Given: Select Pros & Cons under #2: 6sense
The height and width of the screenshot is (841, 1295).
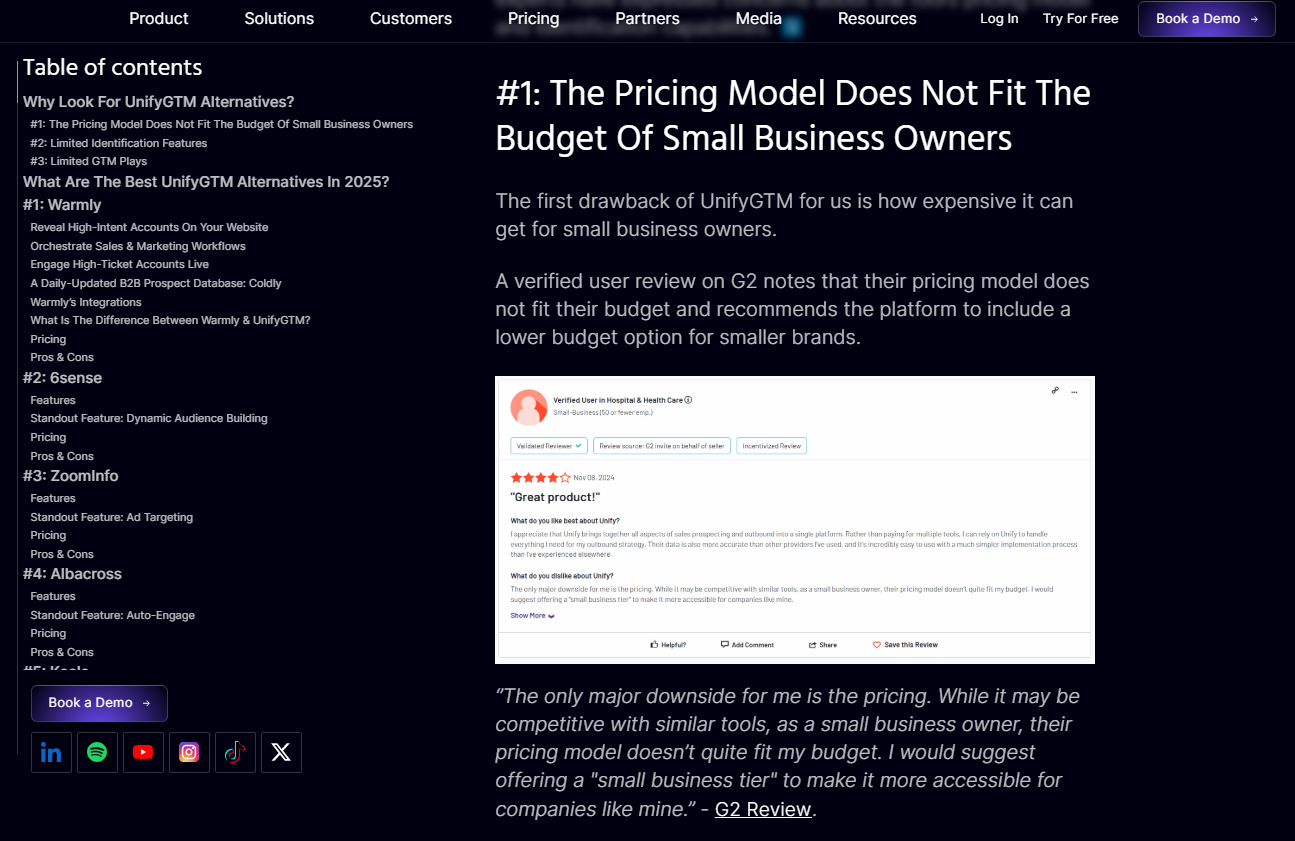Looking at the screenshot, I should click(62, 456).
